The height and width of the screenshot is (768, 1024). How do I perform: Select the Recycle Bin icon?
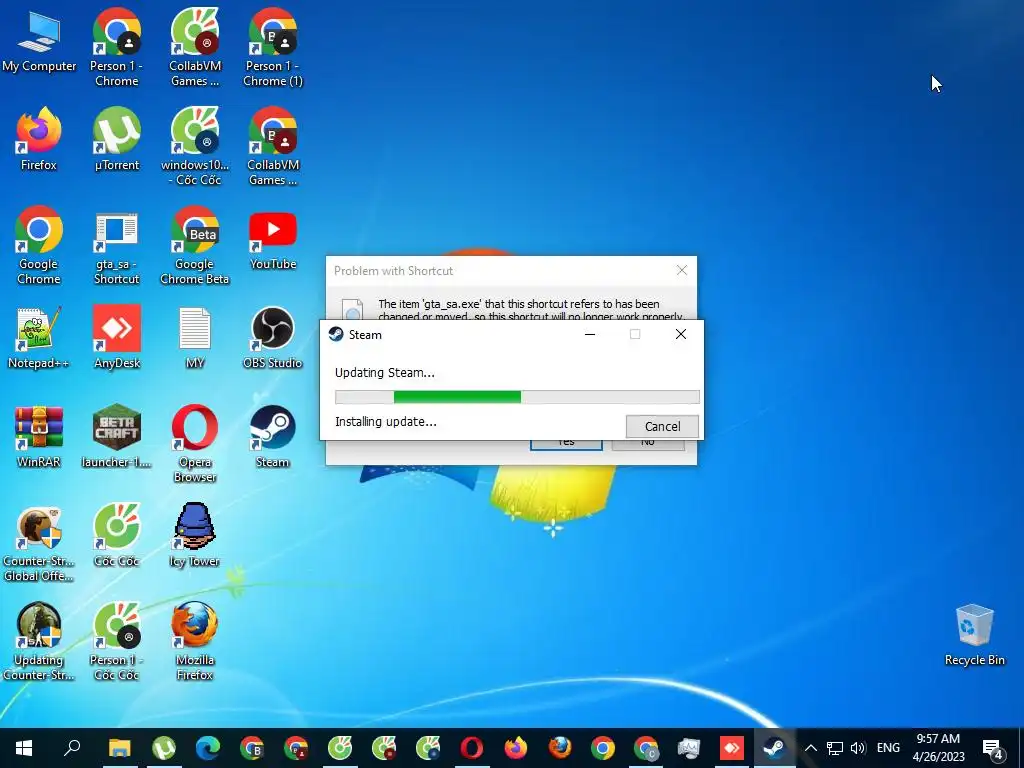click(x=974, y=636)
